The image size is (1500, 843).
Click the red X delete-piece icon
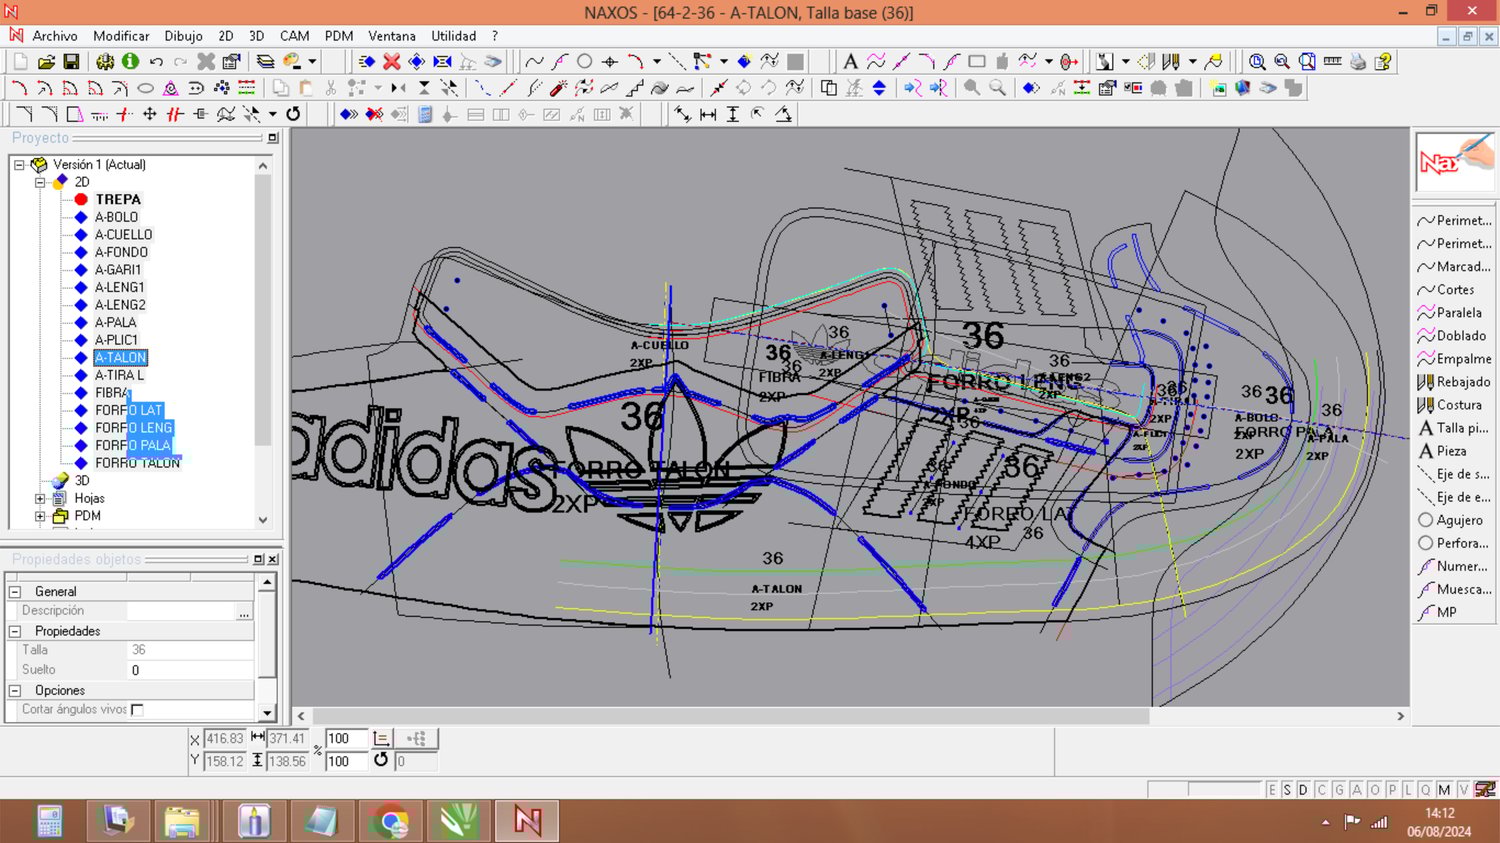[x=392, y=62]
